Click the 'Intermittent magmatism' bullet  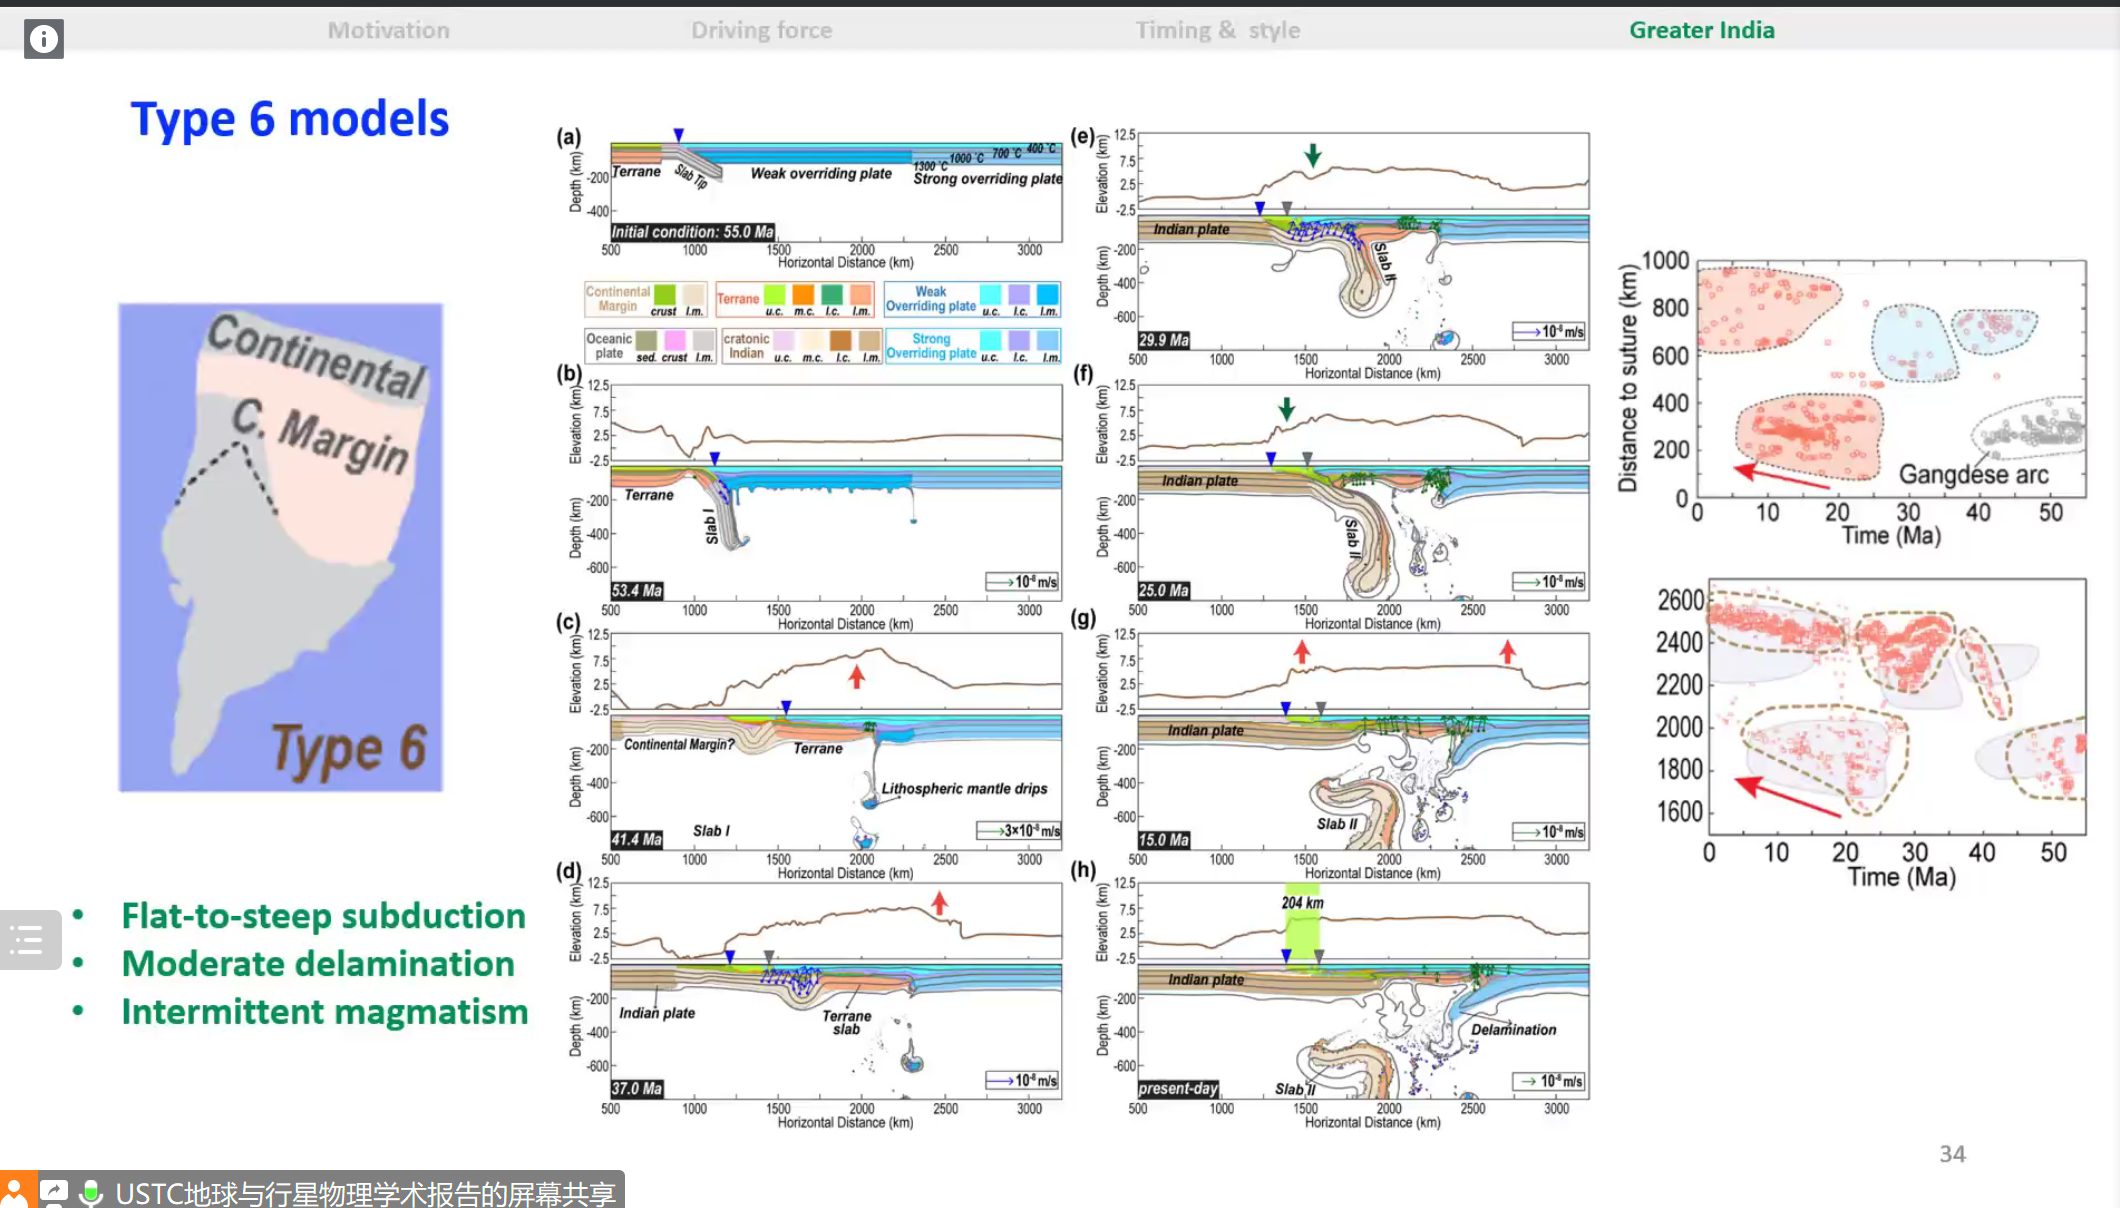click(x=325, y=1012)
